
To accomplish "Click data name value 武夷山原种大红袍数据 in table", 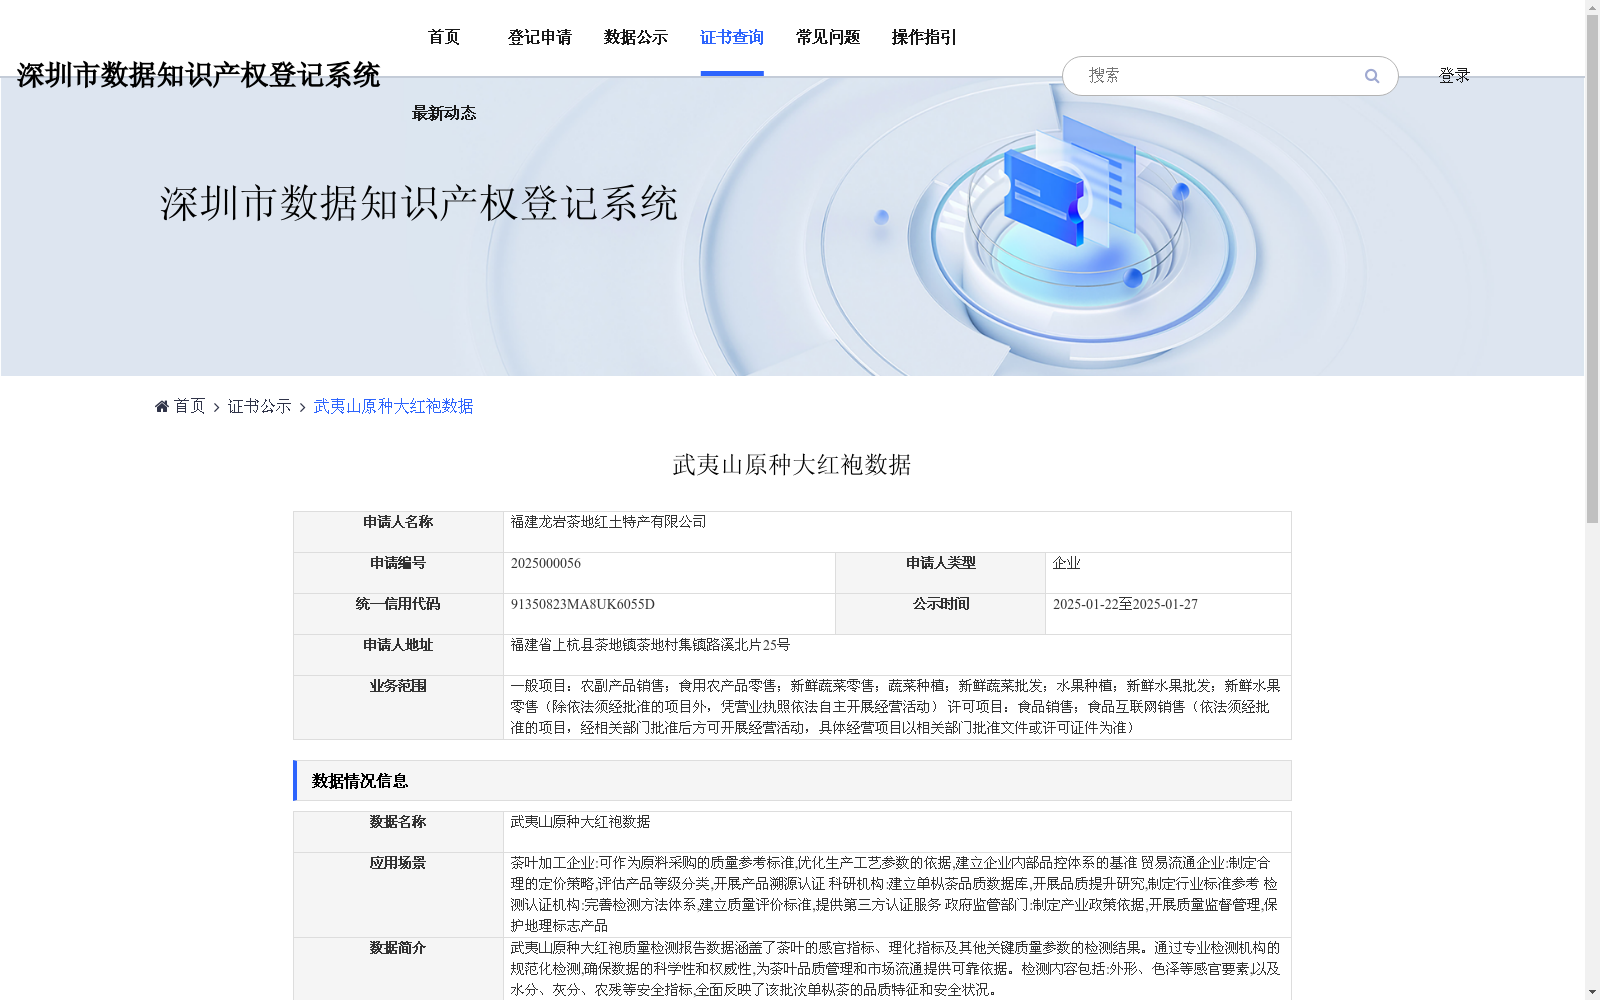I will [x=581, y=822].
